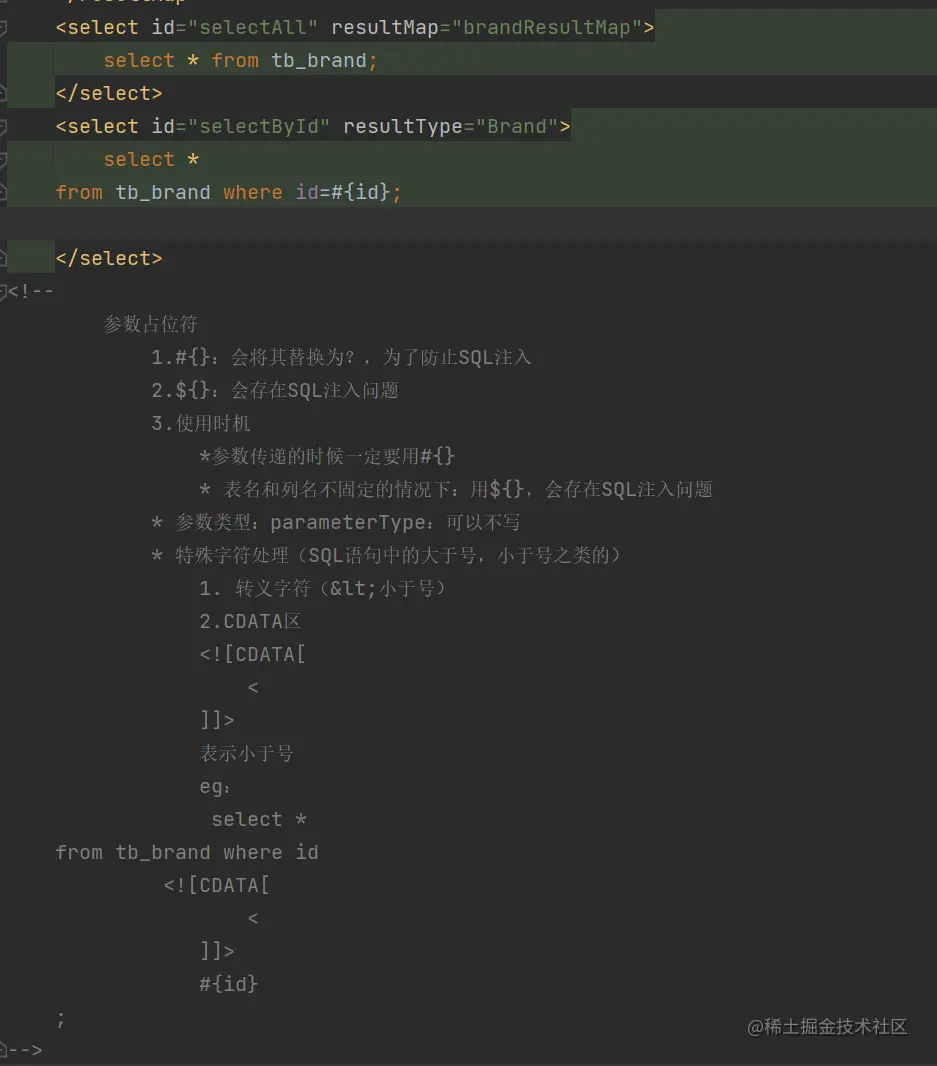Image resolution: width=937 pixels, height=1066 pixels.
Task: Click the </select> tag directly below 'select * from tb_brand;'
Action: tap(109, 93)
